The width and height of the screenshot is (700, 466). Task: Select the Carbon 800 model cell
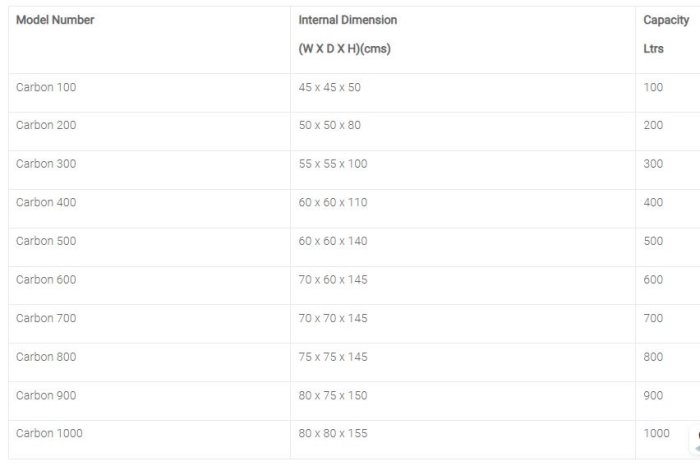click(46, 357)
